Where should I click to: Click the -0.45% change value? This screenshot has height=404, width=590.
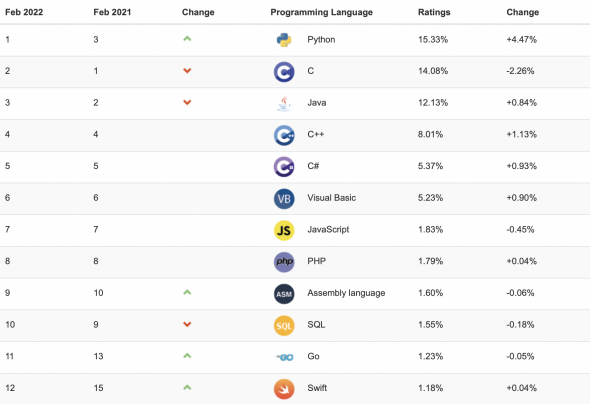[520, 229]
